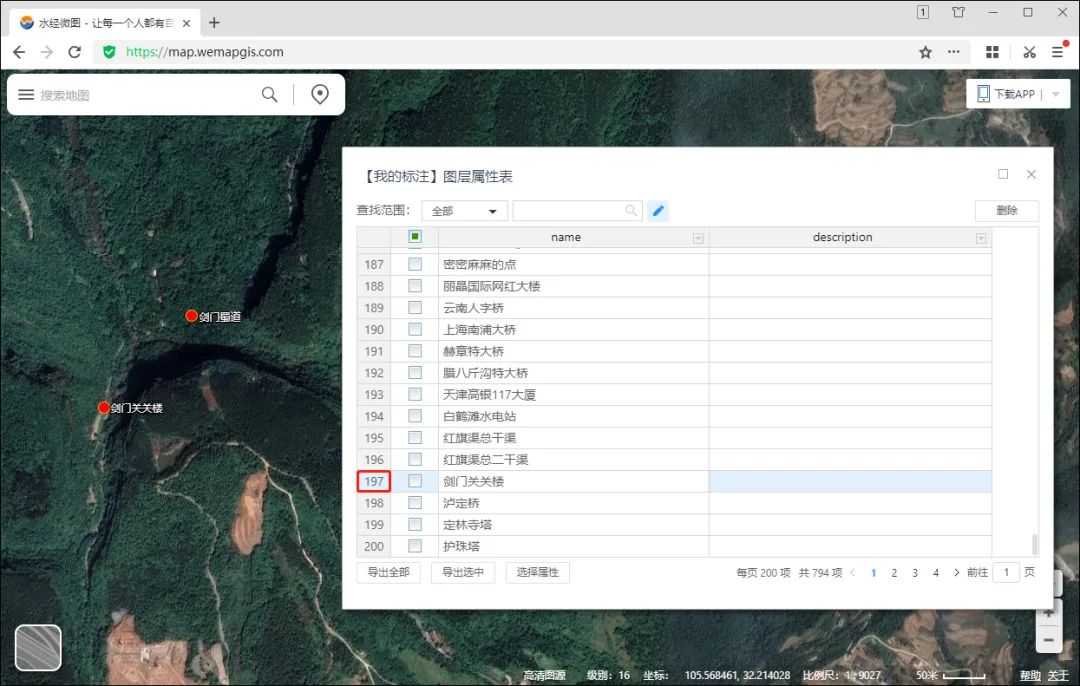Open the 帮助 help link

(1030, 676)
